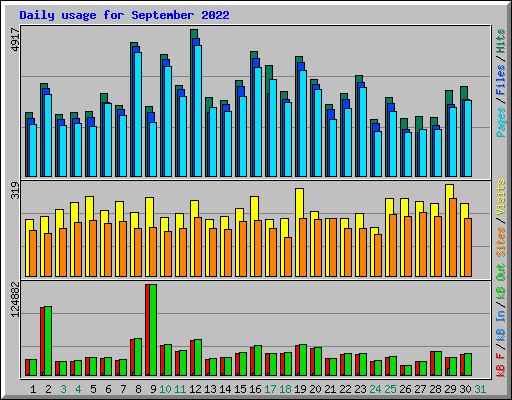
Task: Click the 'Sites' legend label
Action: pyautogui.click(x=501, y=241)
